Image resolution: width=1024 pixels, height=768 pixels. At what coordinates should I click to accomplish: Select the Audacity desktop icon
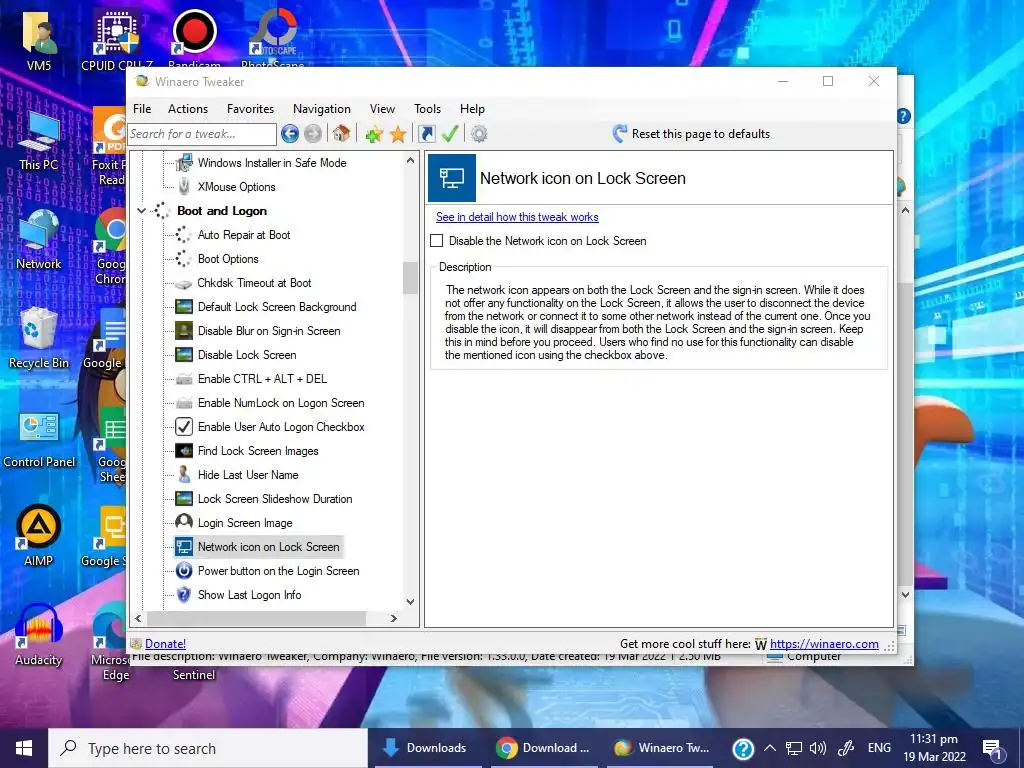tap(39, 635)
